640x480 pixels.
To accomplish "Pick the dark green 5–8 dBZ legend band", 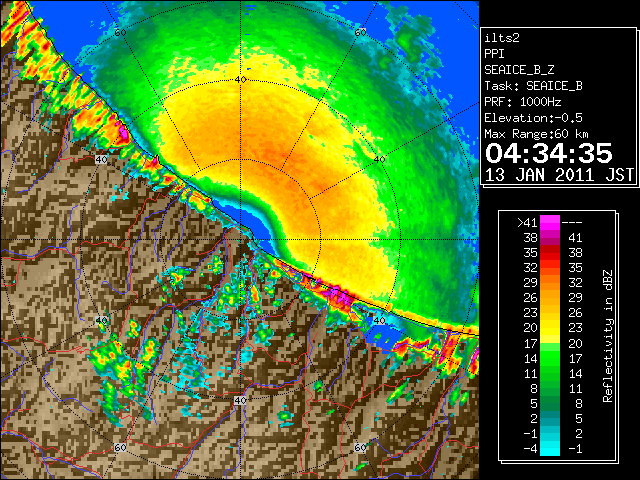I will coord(550,403).
